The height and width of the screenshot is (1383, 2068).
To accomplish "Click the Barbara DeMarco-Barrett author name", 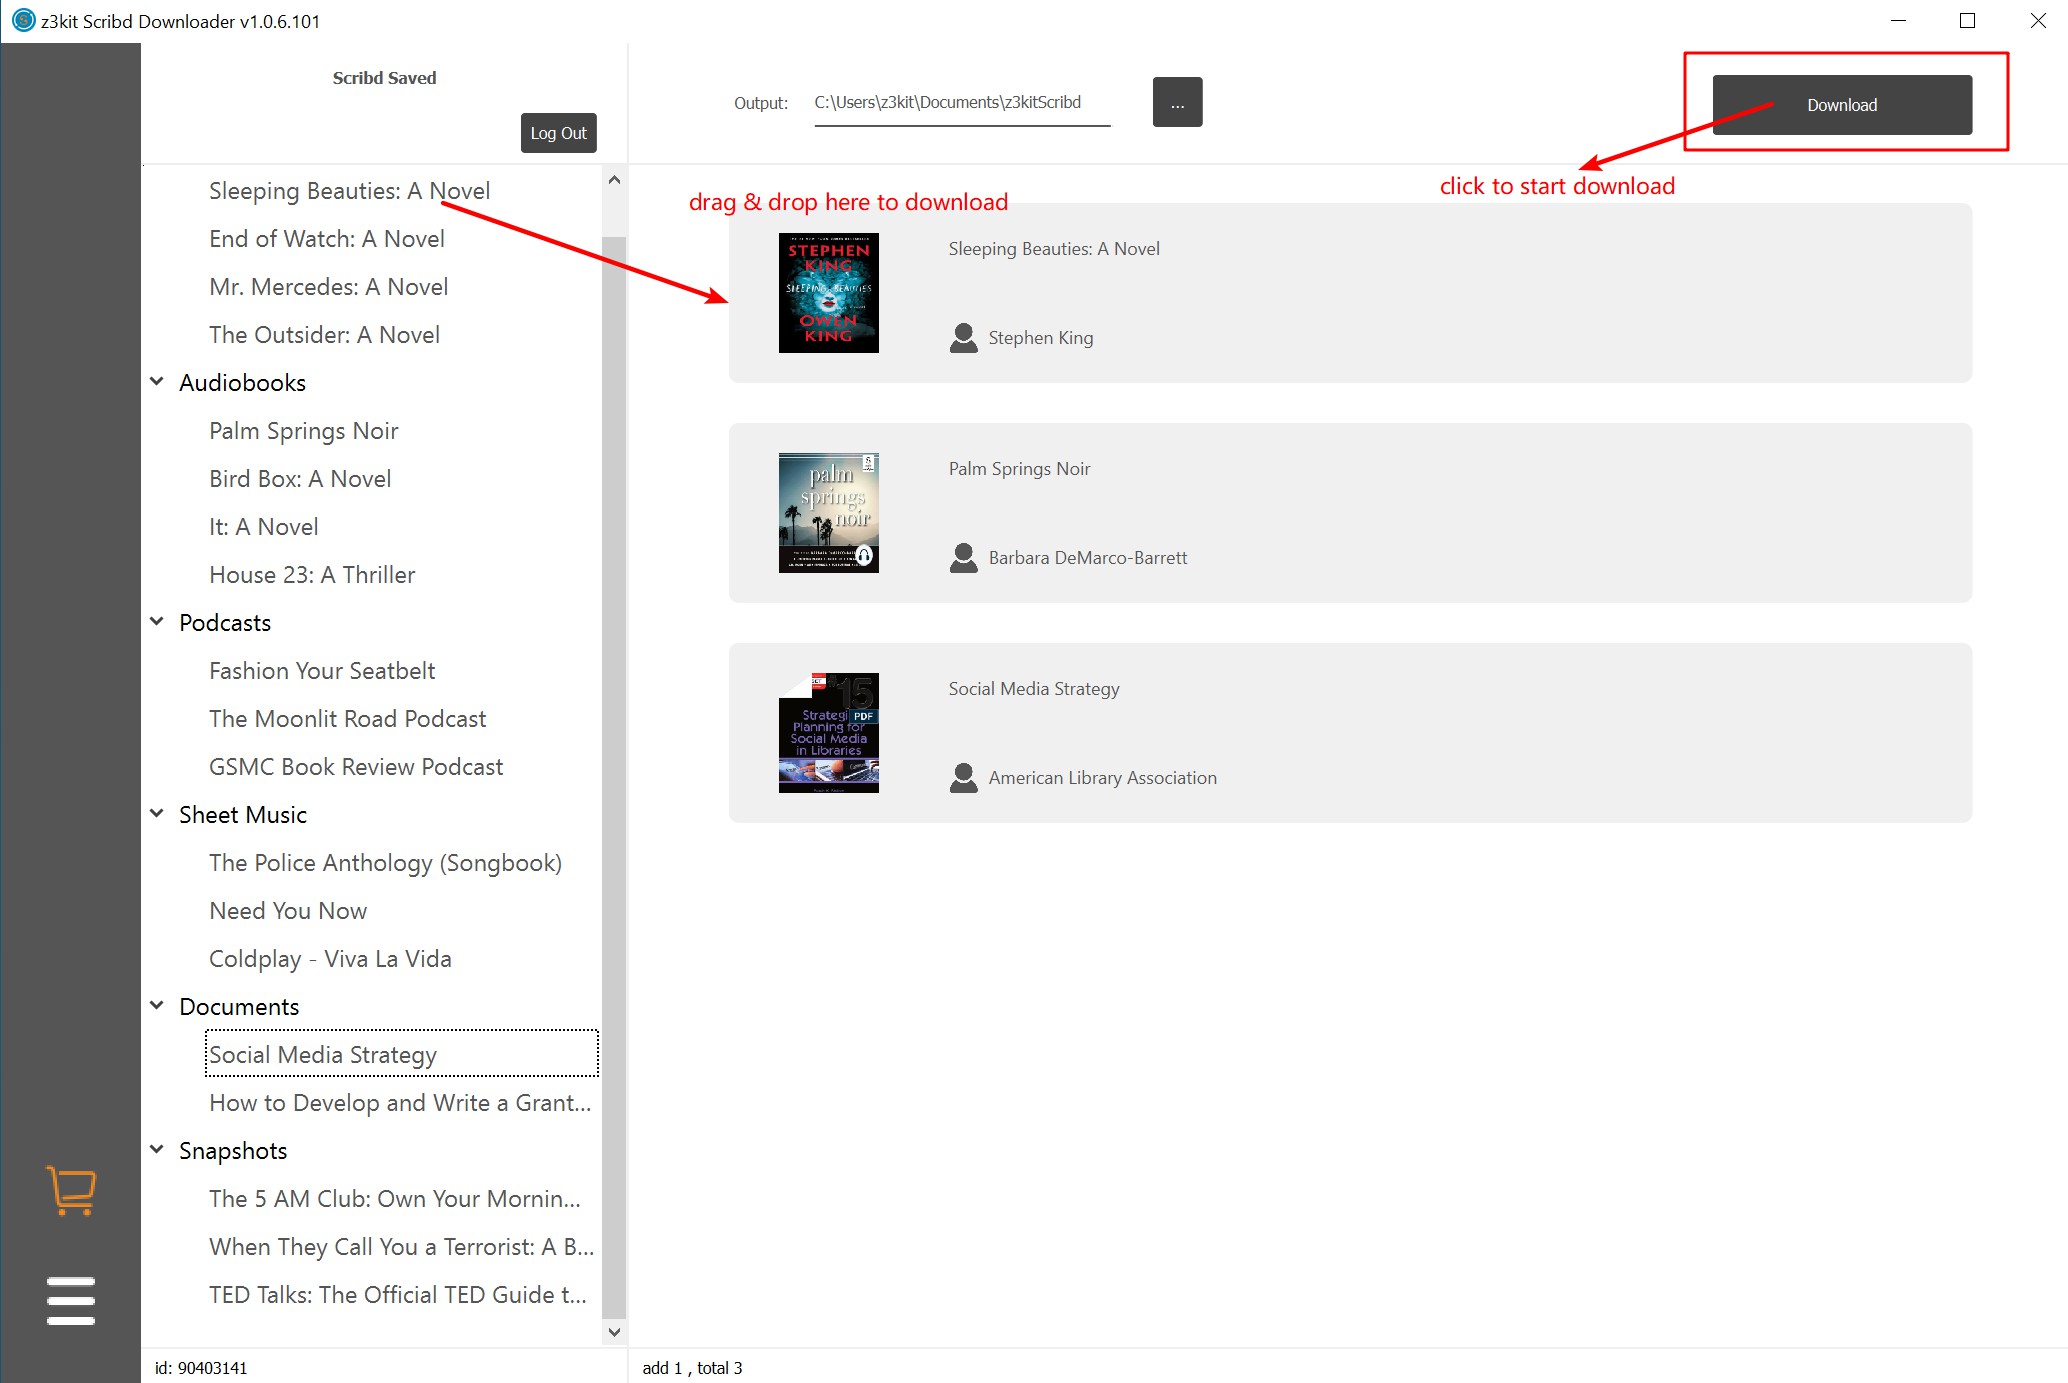I will click(x=1088, y=558).
